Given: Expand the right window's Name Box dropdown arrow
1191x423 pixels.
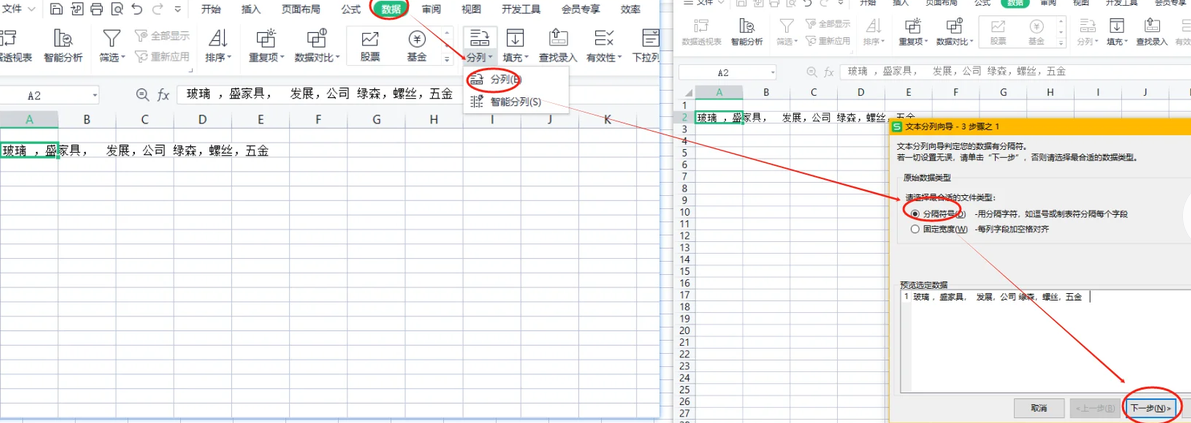Looking at the screenshot, I should 773,73.
